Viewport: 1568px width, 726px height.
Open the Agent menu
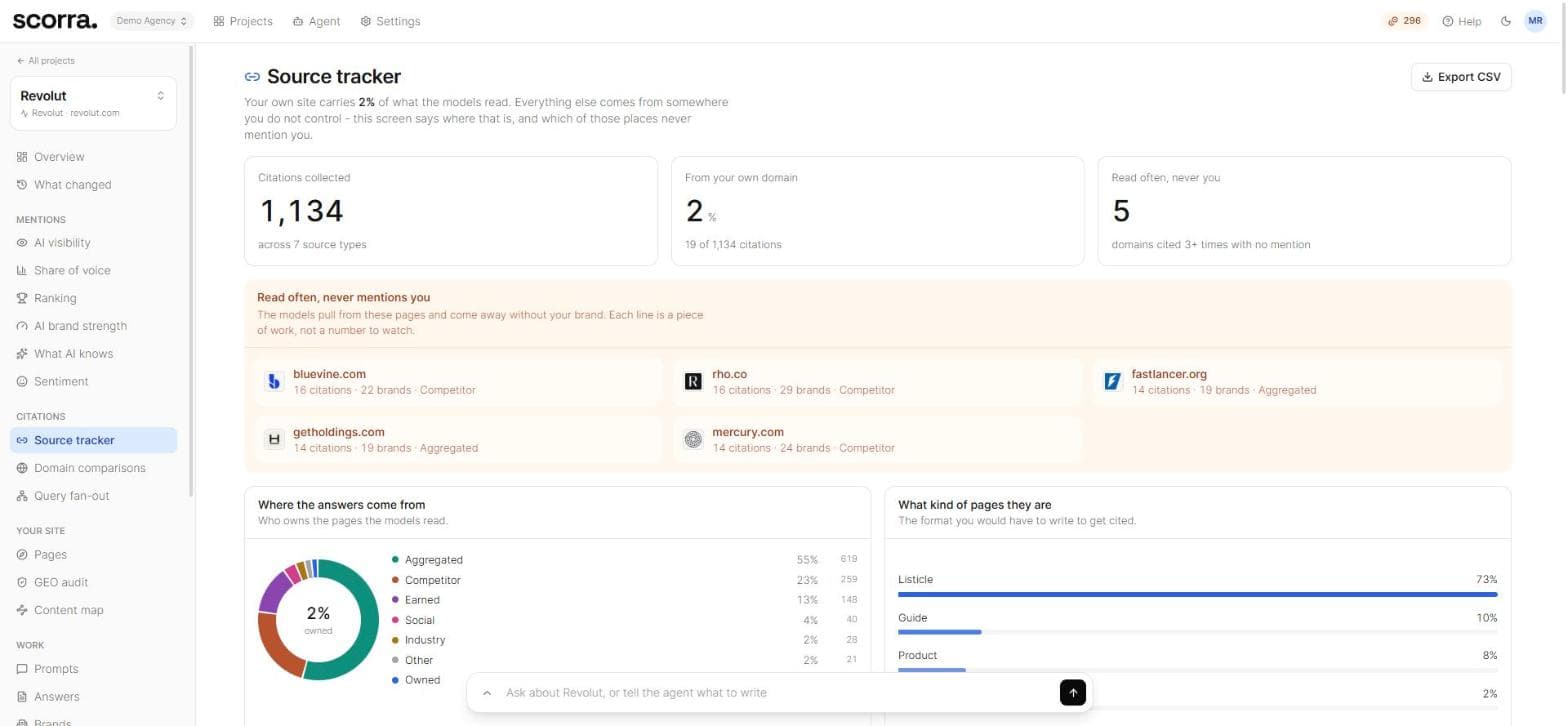[317, 21]
